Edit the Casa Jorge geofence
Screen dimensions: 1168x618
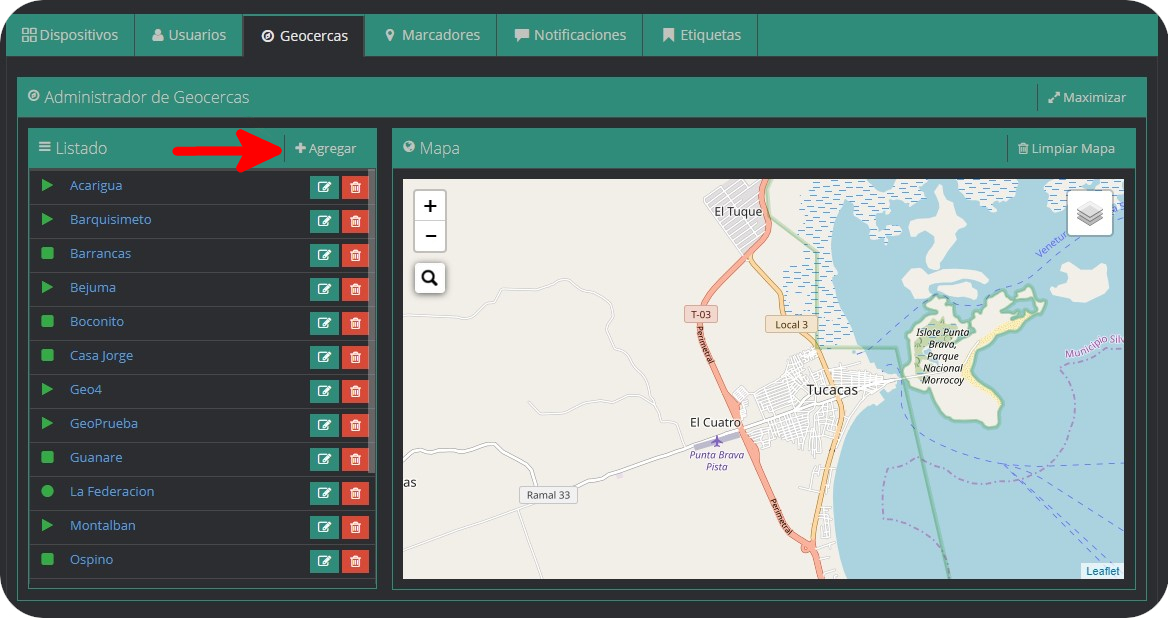324,357
